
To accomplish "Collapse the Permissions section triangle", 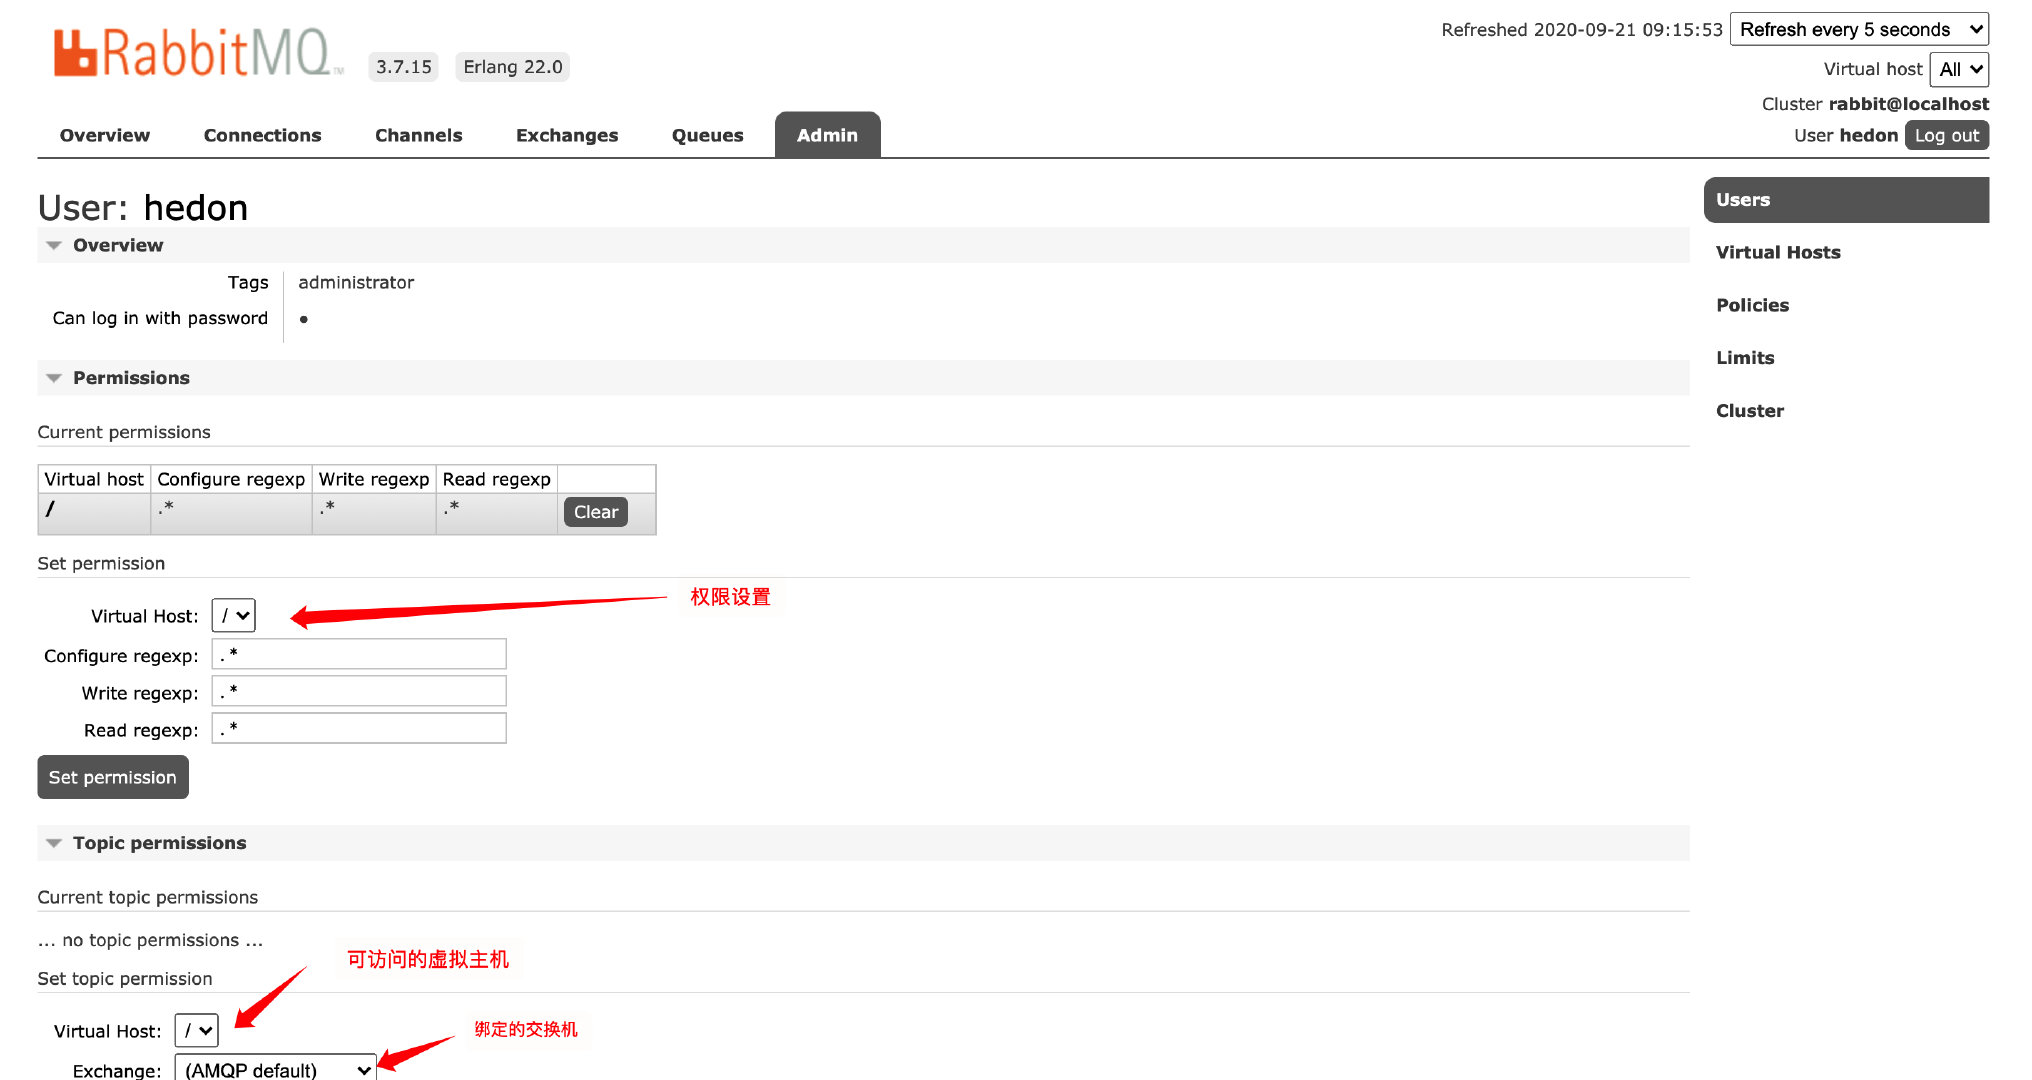I will (x=54, y=378).
